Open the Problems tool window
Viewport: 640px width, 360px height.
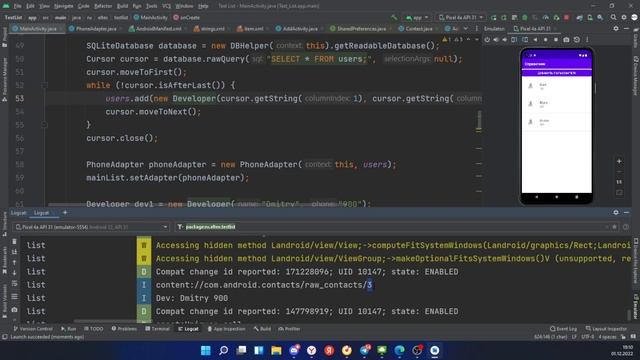point(124,329)
